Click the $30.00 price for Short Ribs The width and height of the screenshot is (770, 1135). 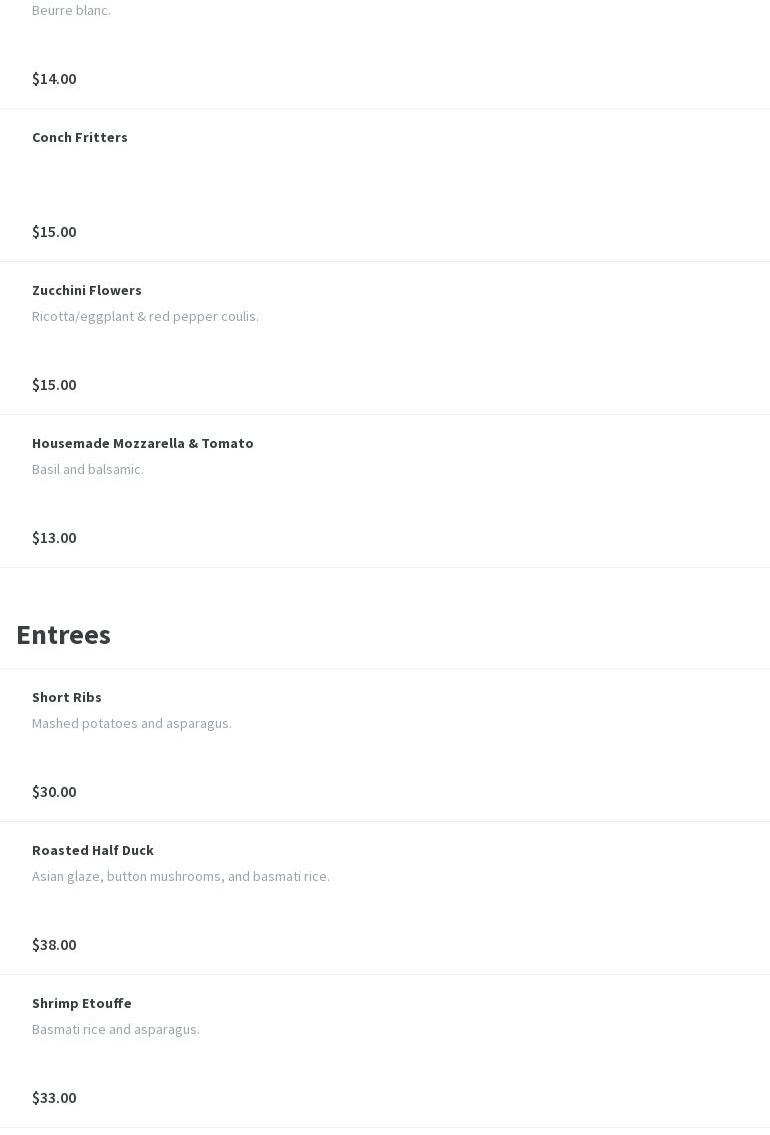pos(54,792)
